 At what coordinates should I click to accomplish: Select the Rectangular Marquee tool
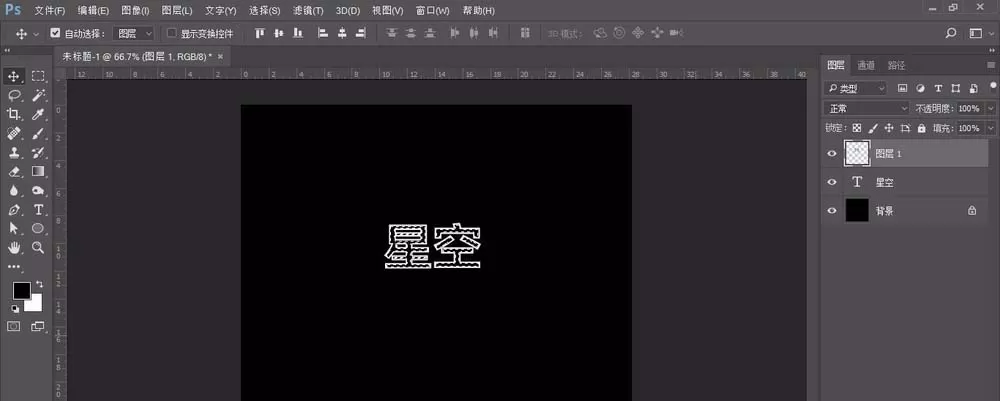(38, 77)
